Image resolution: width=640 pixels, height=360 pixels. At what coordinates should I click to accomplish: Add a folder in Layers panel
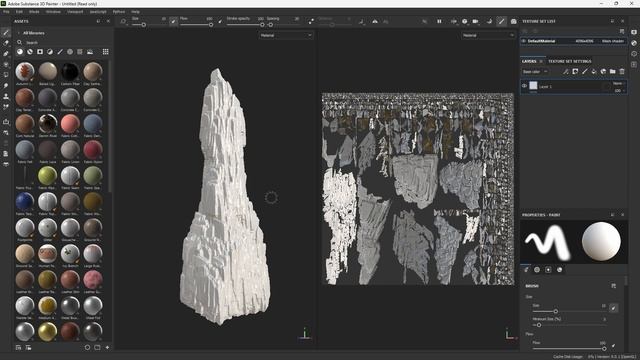613,71
